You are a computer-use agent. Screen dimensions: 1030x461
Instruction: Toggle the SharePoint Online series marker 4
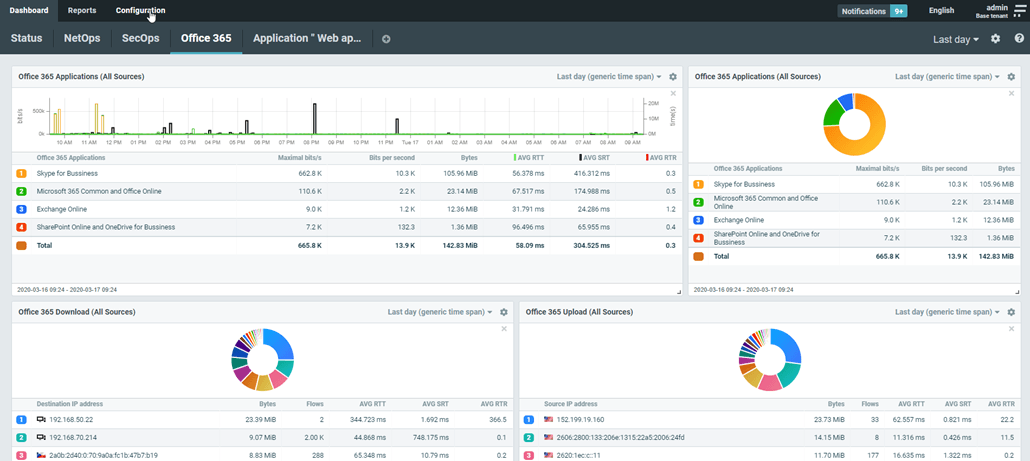(22, 227)
